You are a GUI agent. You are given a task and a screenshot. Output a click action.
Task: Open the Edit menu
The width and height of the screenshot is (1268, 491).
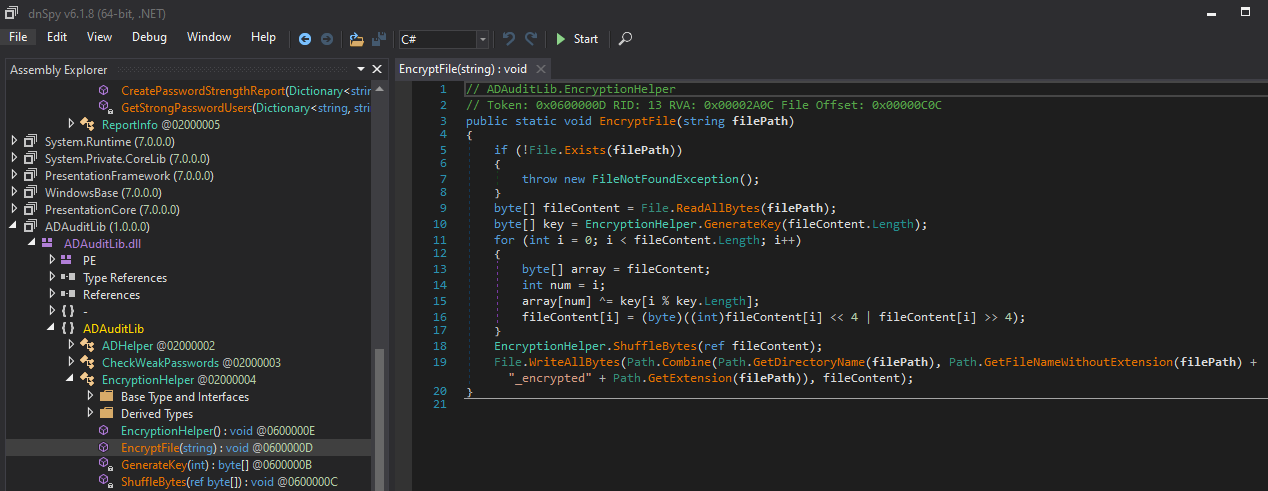click(57, 37)
